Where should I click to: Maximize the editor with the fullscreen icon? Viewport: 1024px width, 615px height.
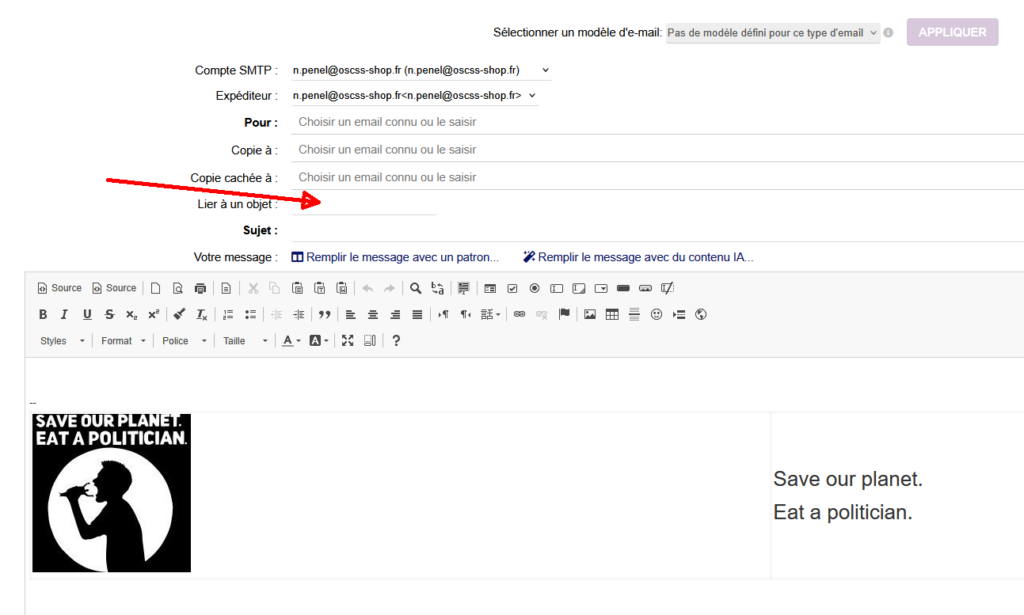coord(347,341)
